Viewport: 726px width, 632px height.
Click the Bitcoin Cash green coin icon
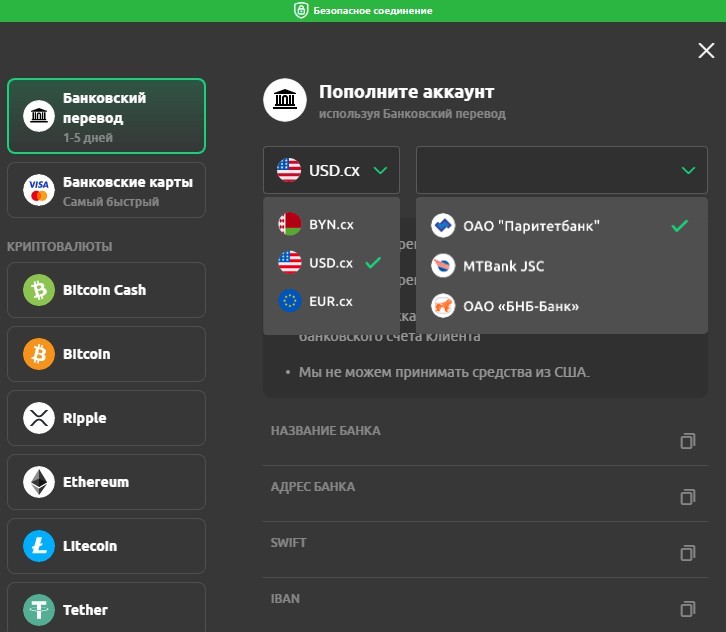39,290
